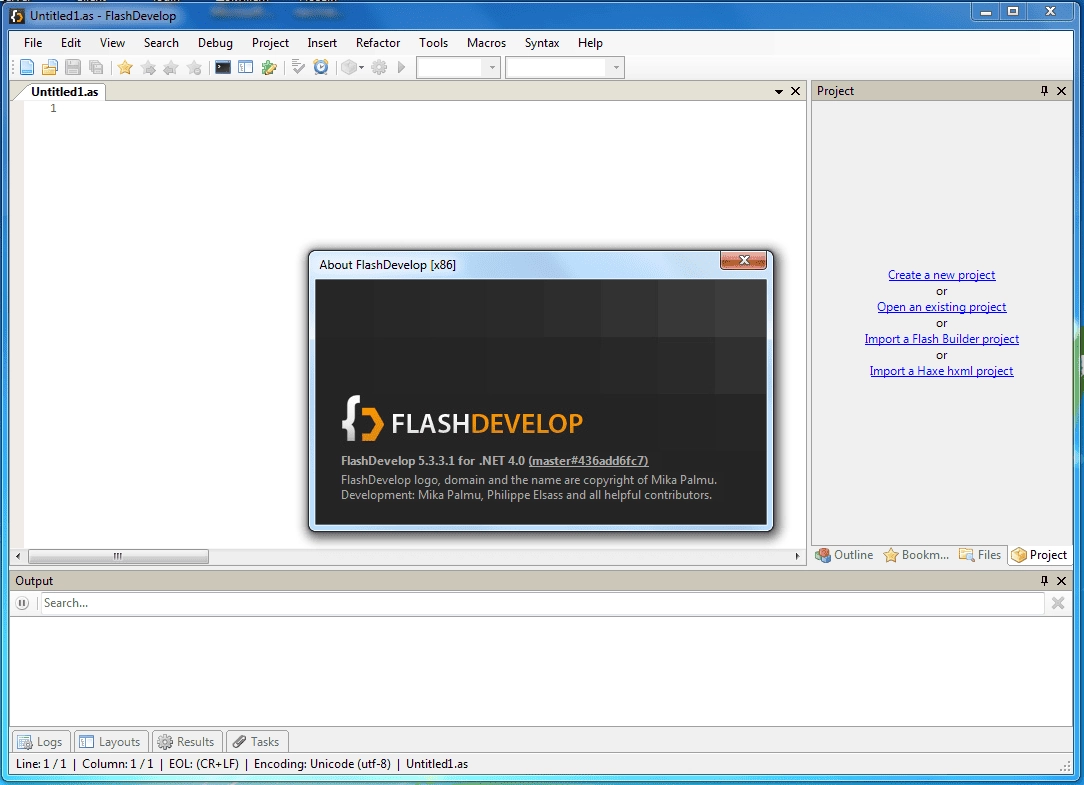Screen dimensions: 1084x785
Task: Click Import a Haxe hxml project link
Action: click(x=942, y=371)
